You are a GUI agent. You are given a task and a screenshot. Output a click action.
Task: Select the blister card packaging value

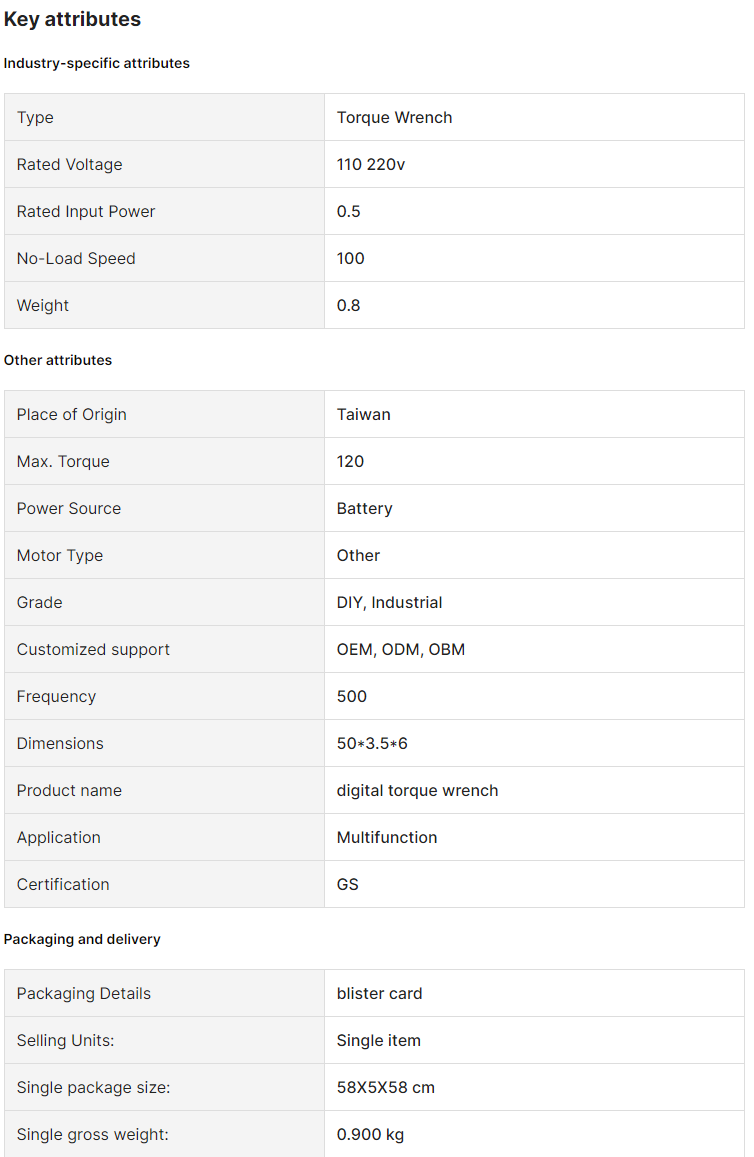[379, 993]
